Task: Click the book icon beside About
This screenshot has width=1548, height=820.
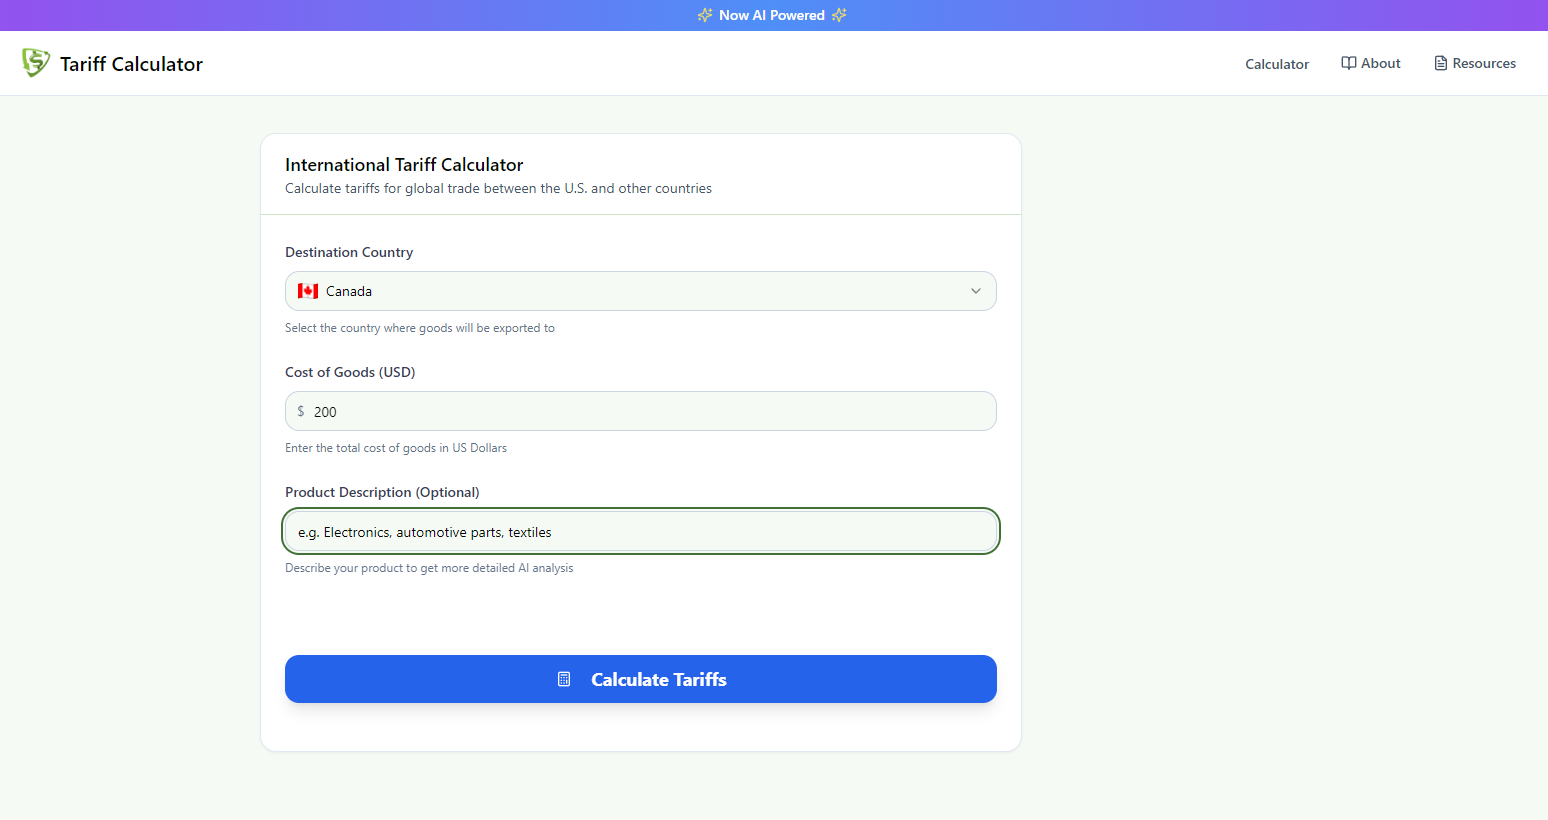Action: [x=1349, y=63]
